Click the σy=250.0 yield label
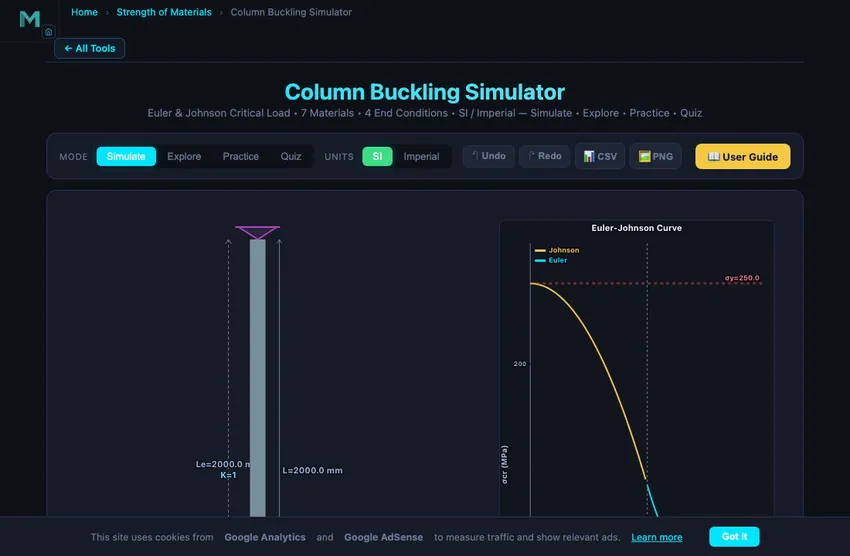The height and width of the screenshot is (556, 850). (x=742, y=278)
